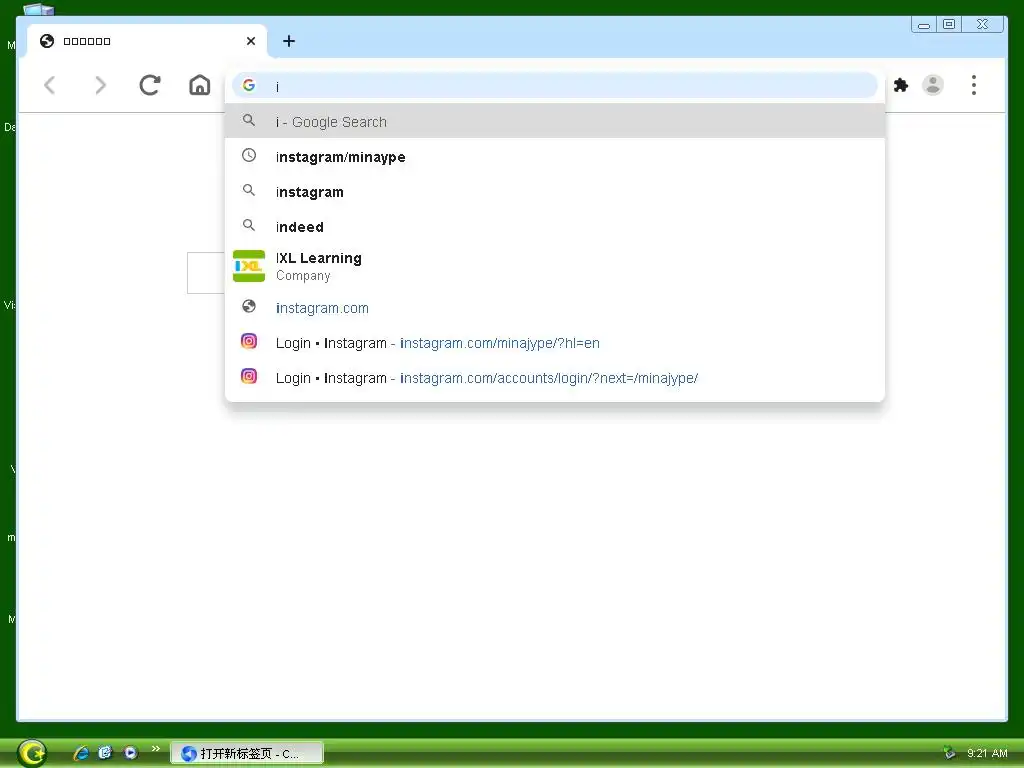Open a new tab with plus button
The height and width of the screenshot is (768, 1024).
click(289, 41)
